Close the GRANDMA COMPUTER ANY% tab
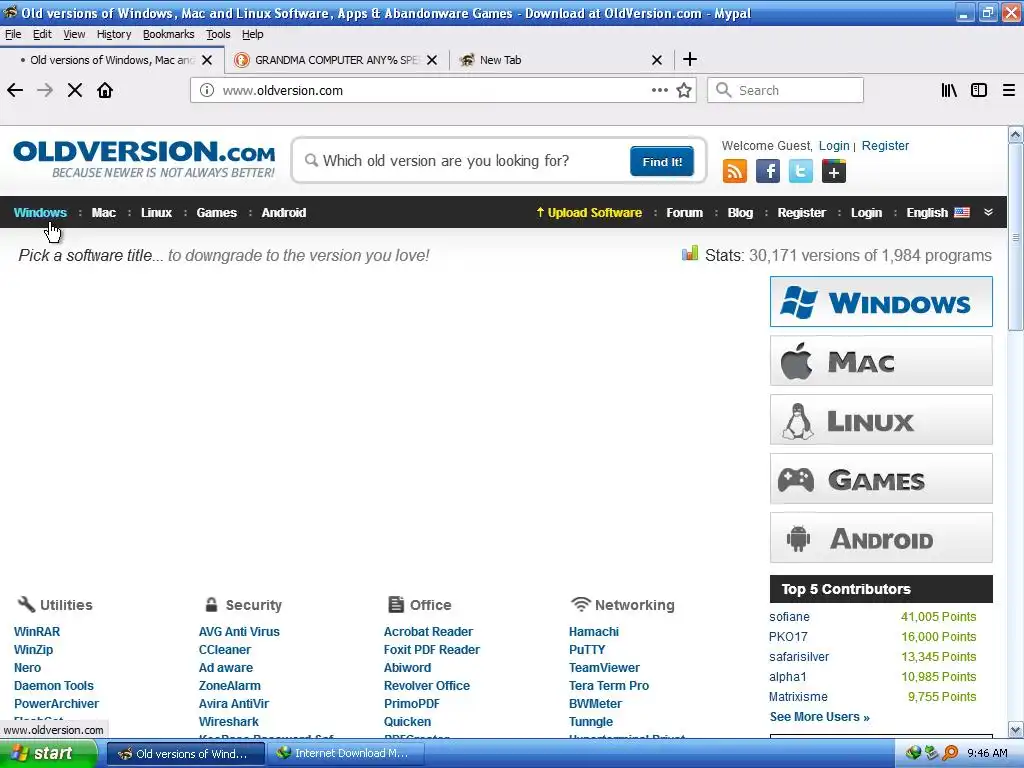The height and width of the screenshot is (768, 1024). click(x=432, y=60)
